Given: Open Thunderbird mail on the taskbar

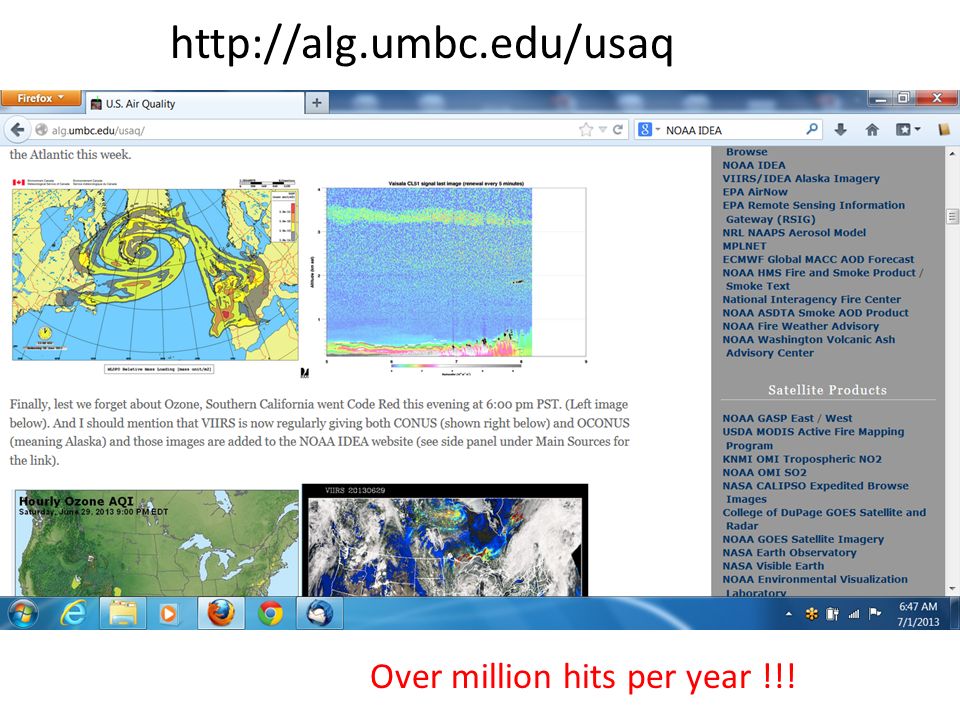Looking at the screenshot, I should point(319,613).
